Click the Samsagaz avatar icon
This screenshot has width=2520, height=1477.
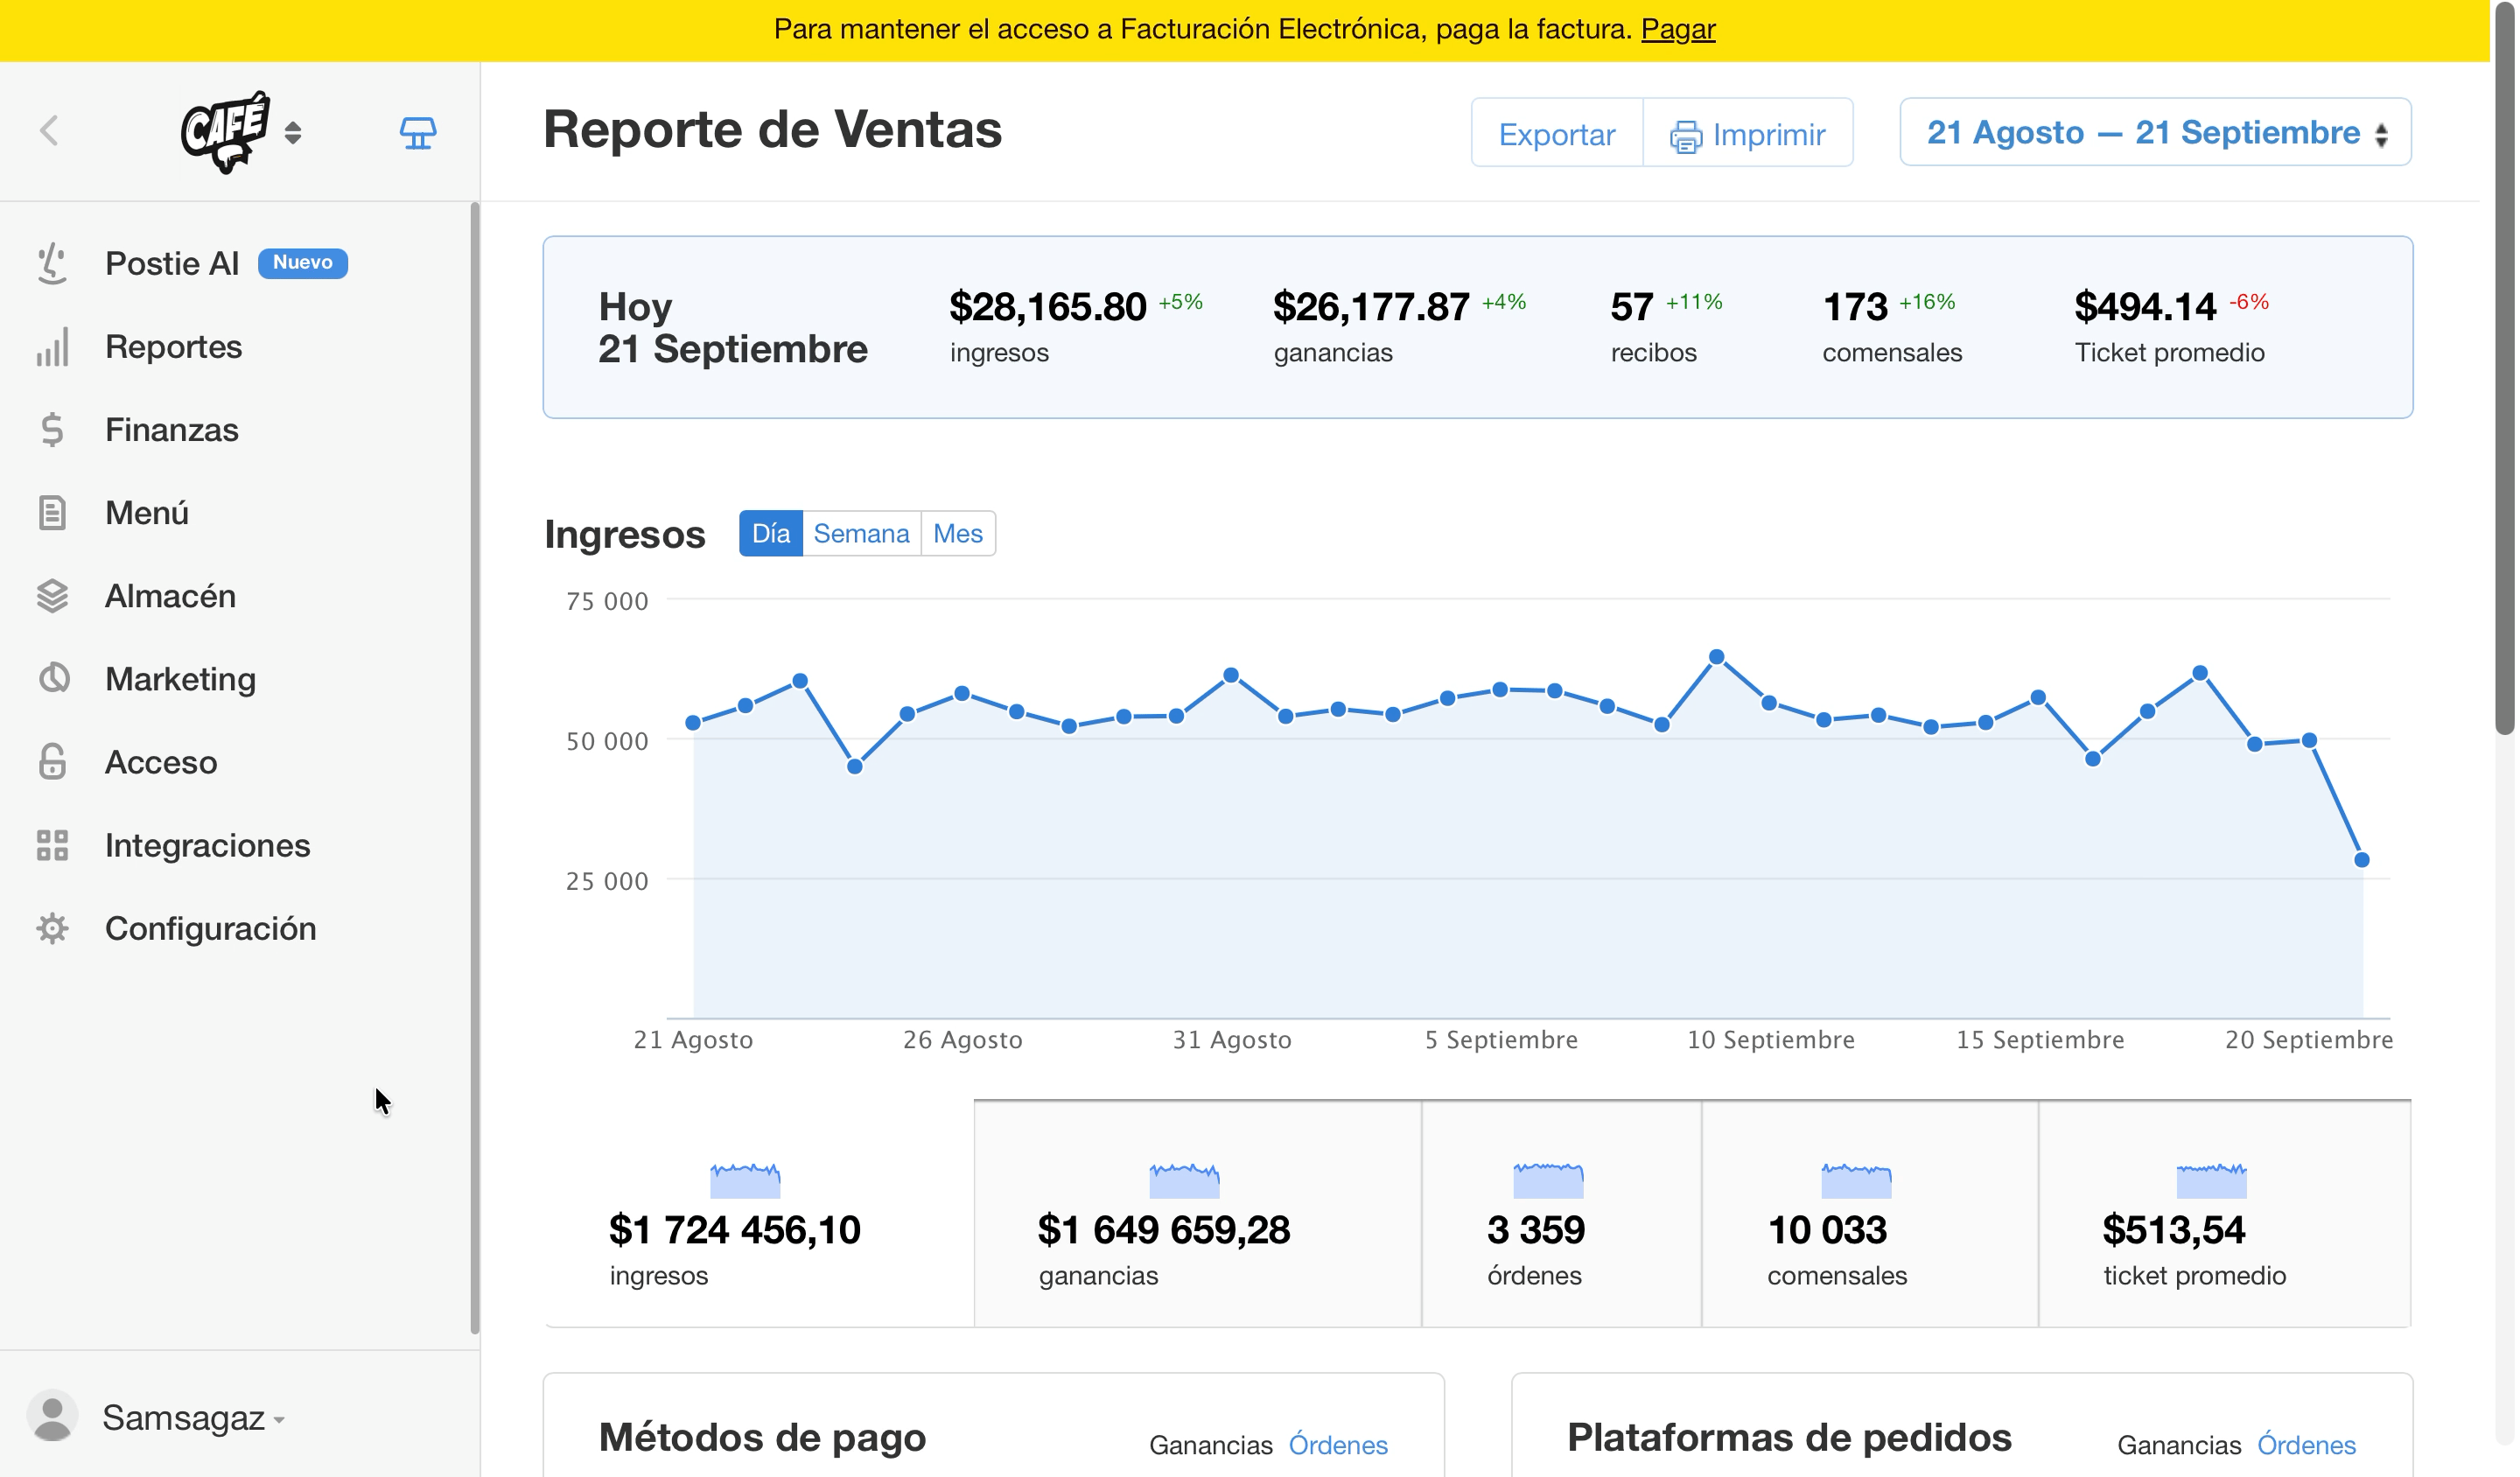click(52, 1416)
